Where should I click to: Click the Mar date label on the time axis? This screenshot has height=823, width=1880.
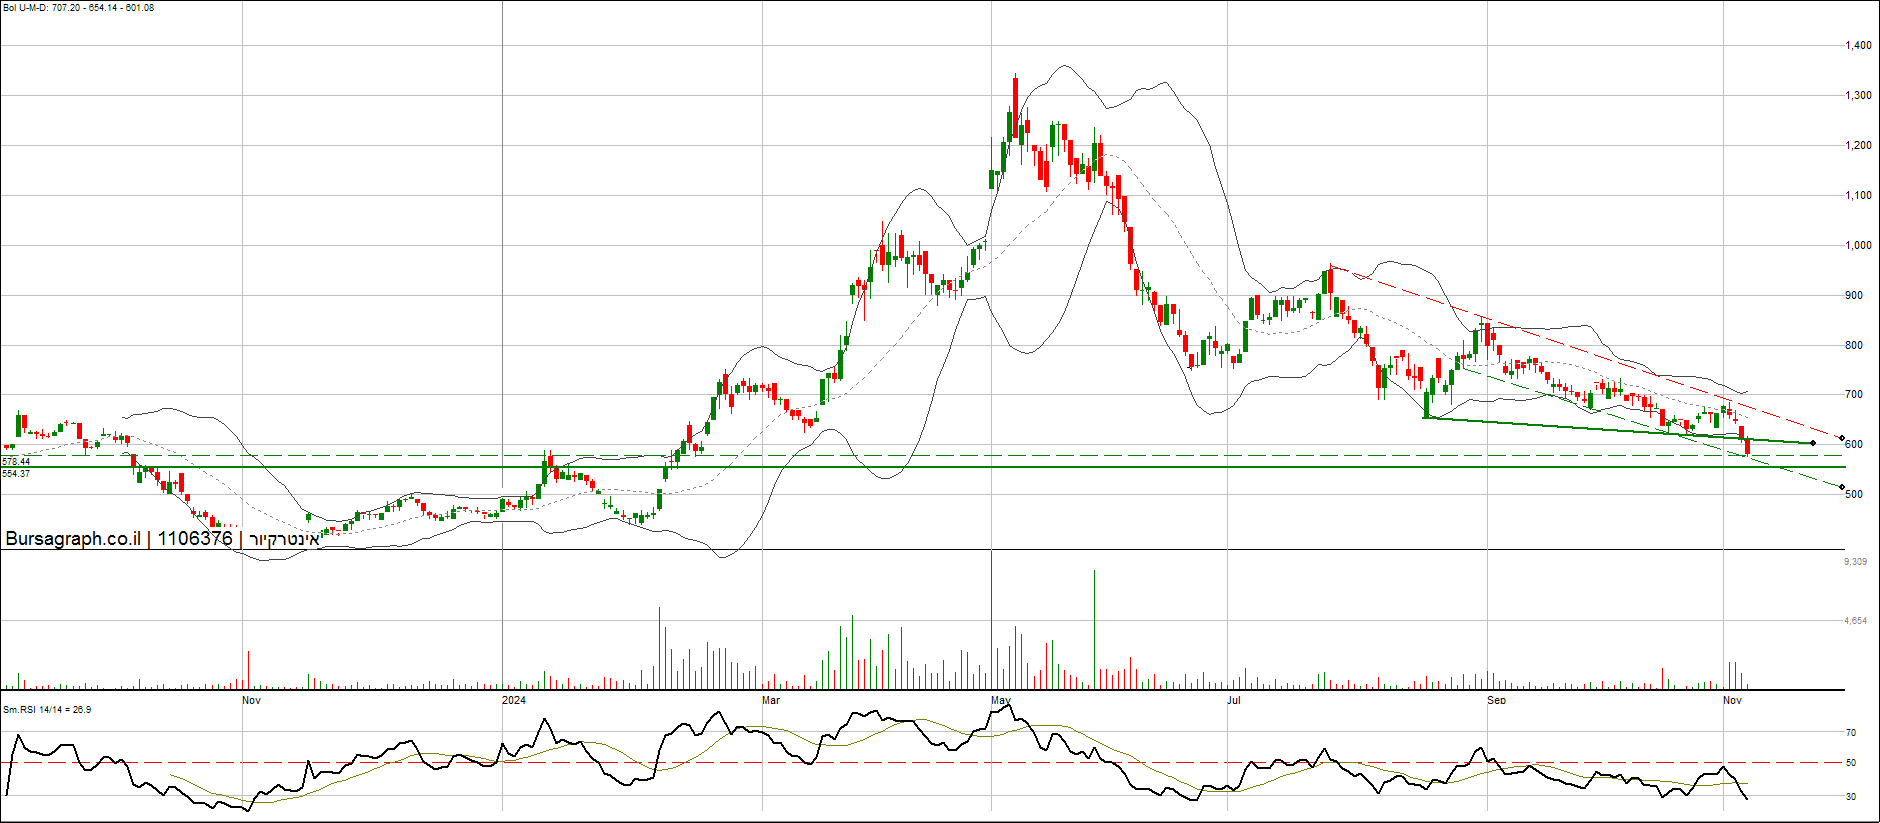(770, 700)
